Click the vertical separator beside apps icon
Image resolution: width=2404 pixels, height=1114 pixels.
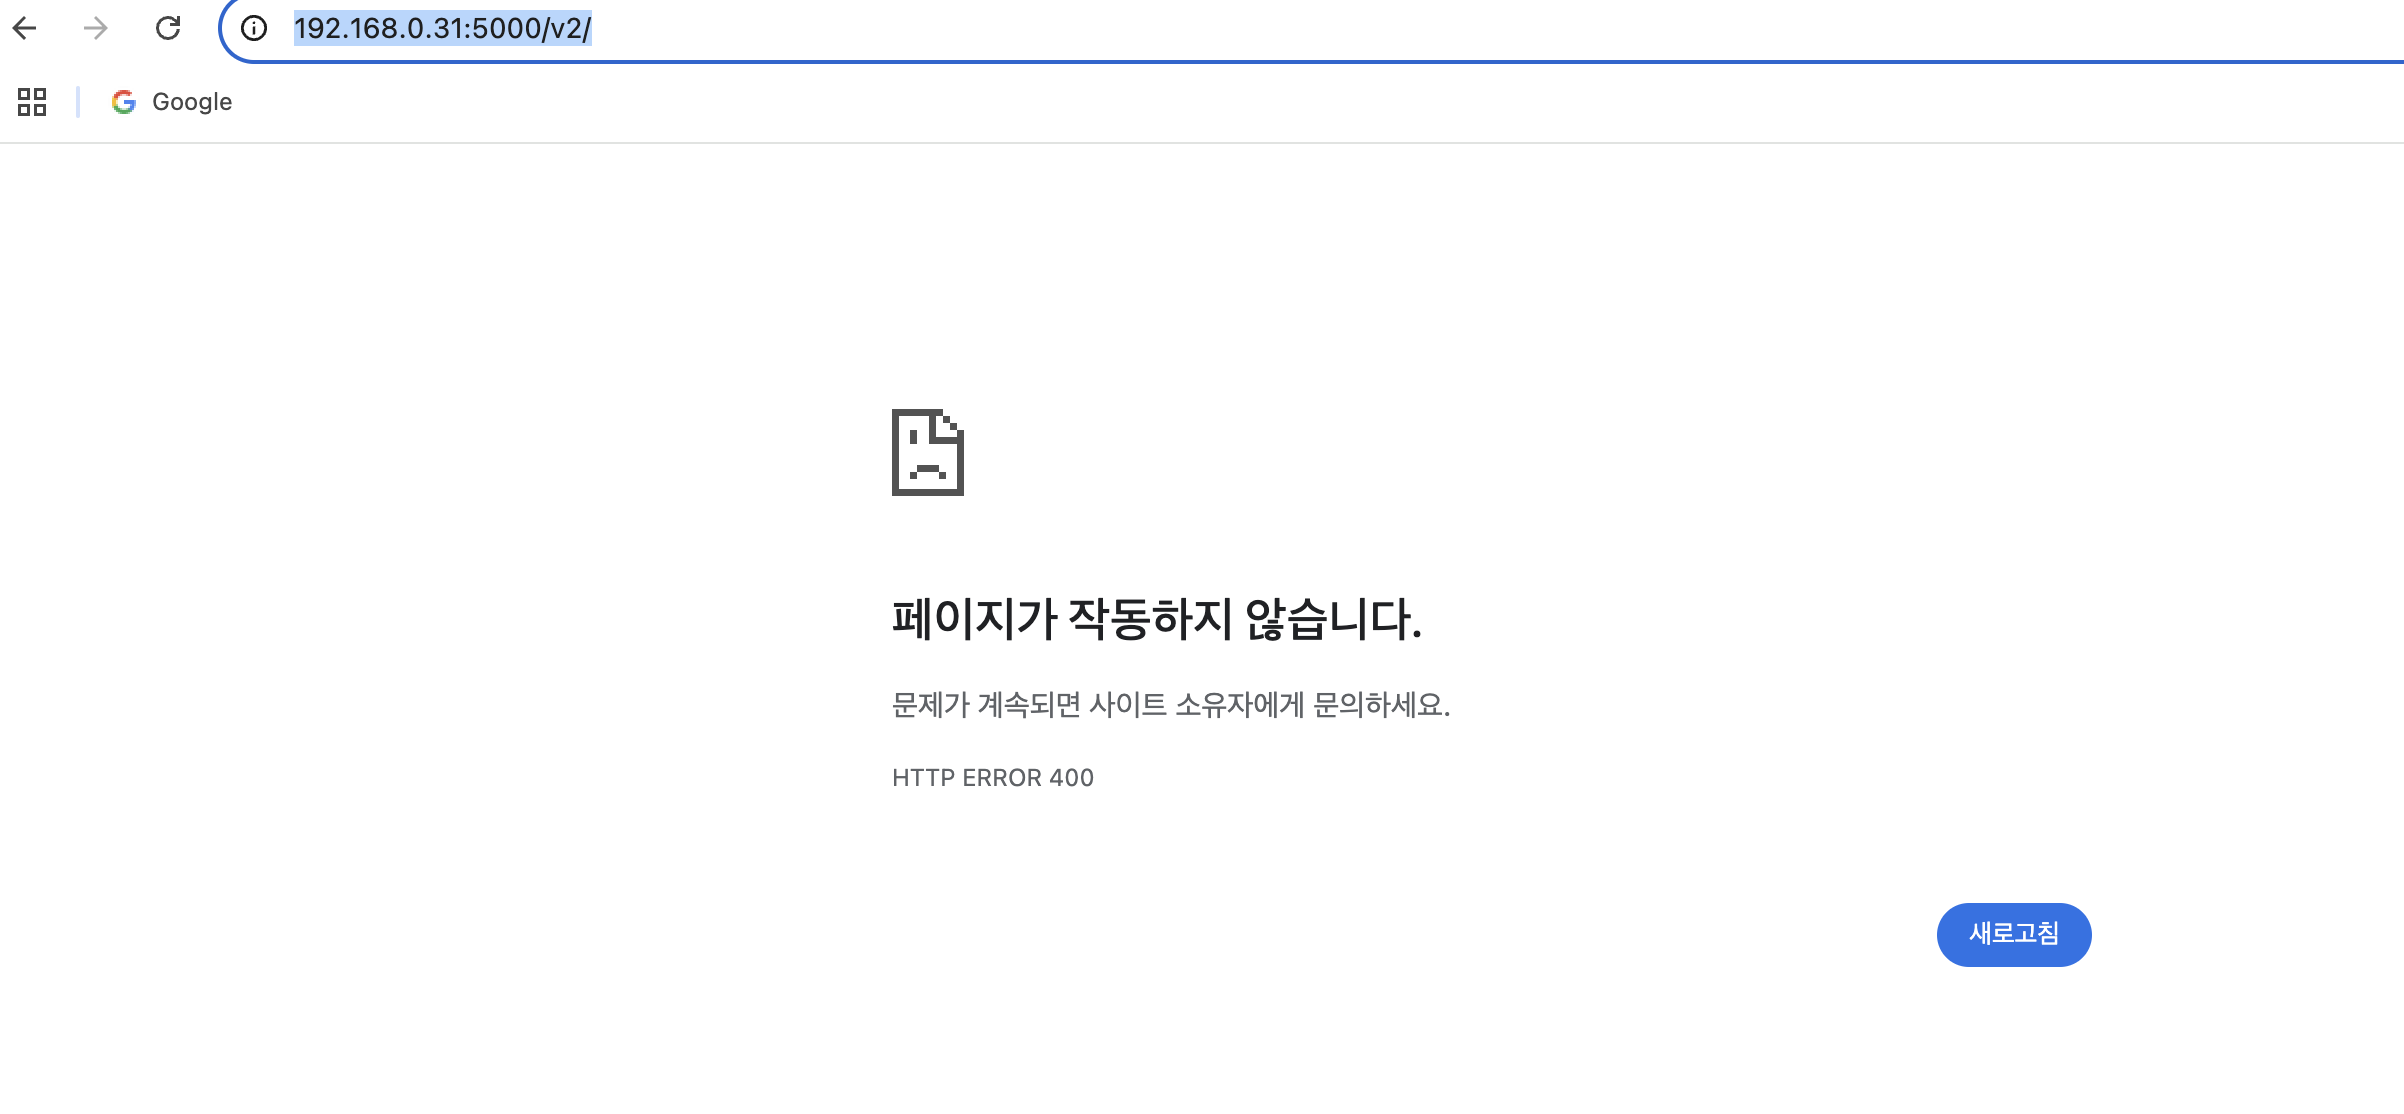(78, 102)
